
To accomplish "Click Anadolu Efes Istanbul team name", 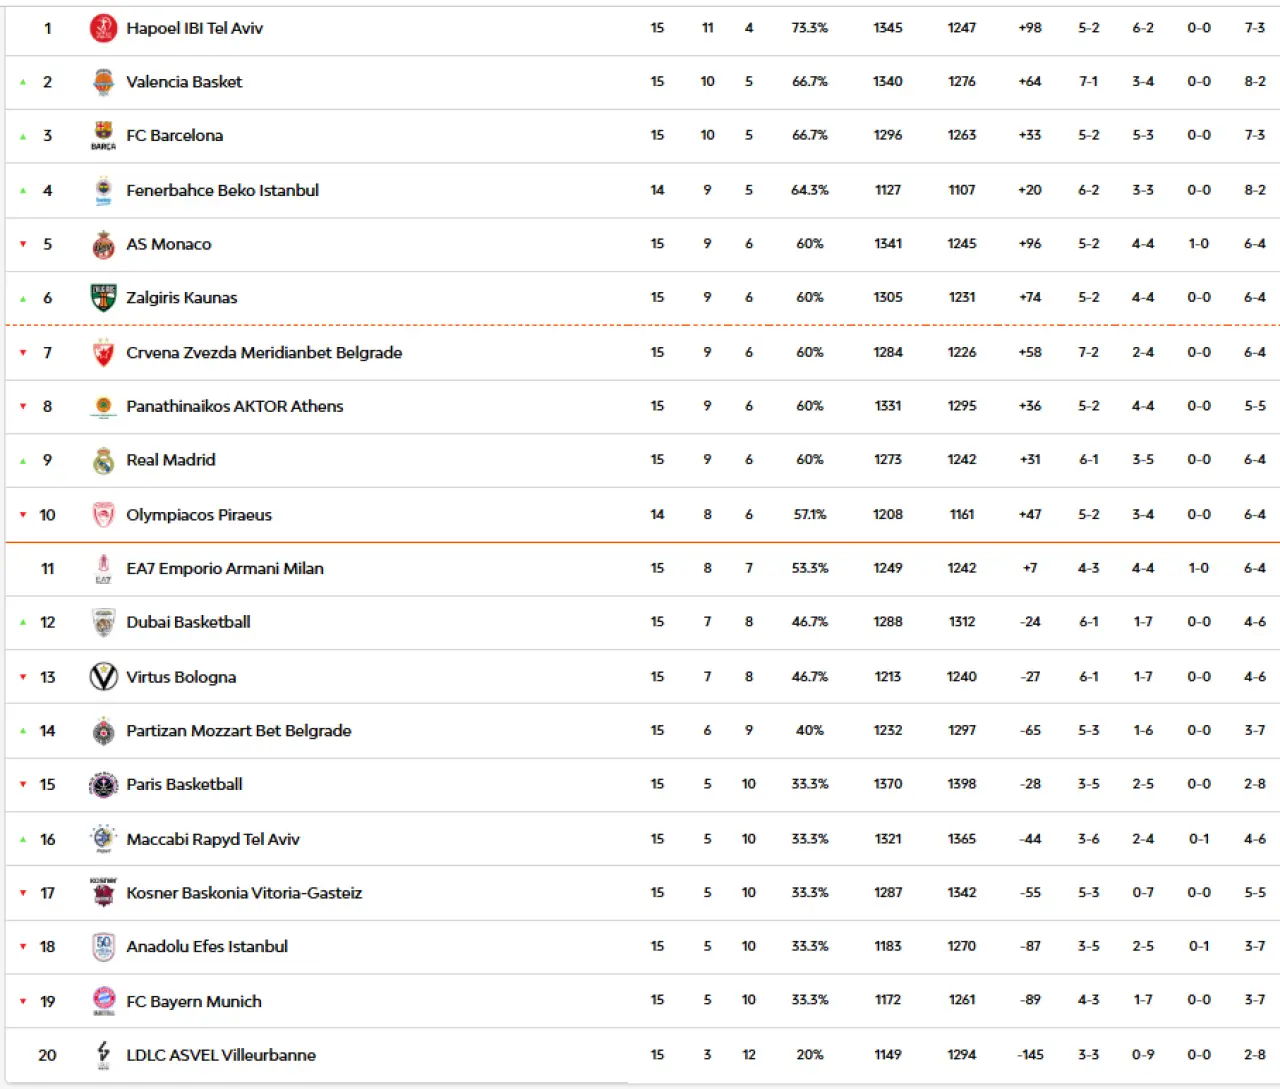I will [x=207, y=946].
